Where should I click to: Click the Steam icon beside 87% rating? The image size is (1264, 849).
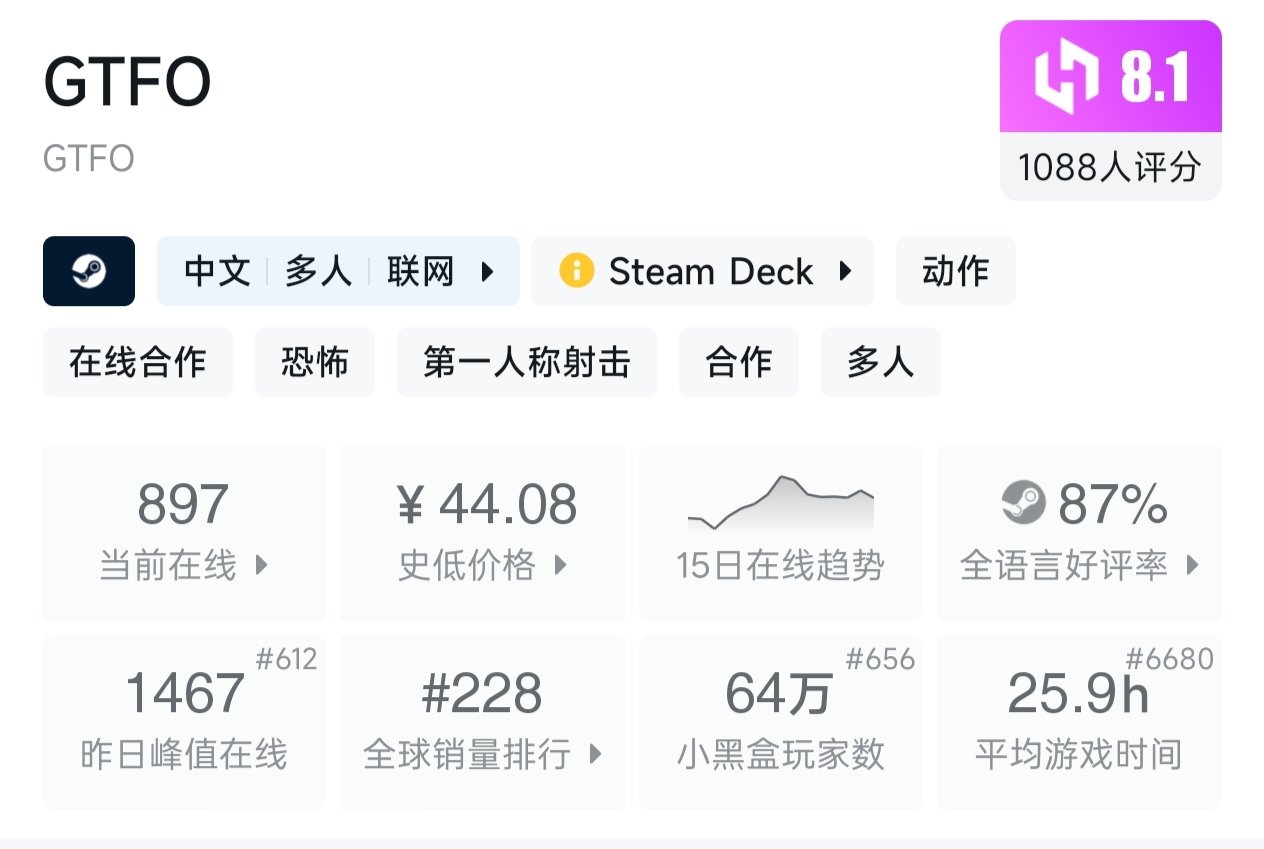pyautogui.click(x=1023, y=503)
